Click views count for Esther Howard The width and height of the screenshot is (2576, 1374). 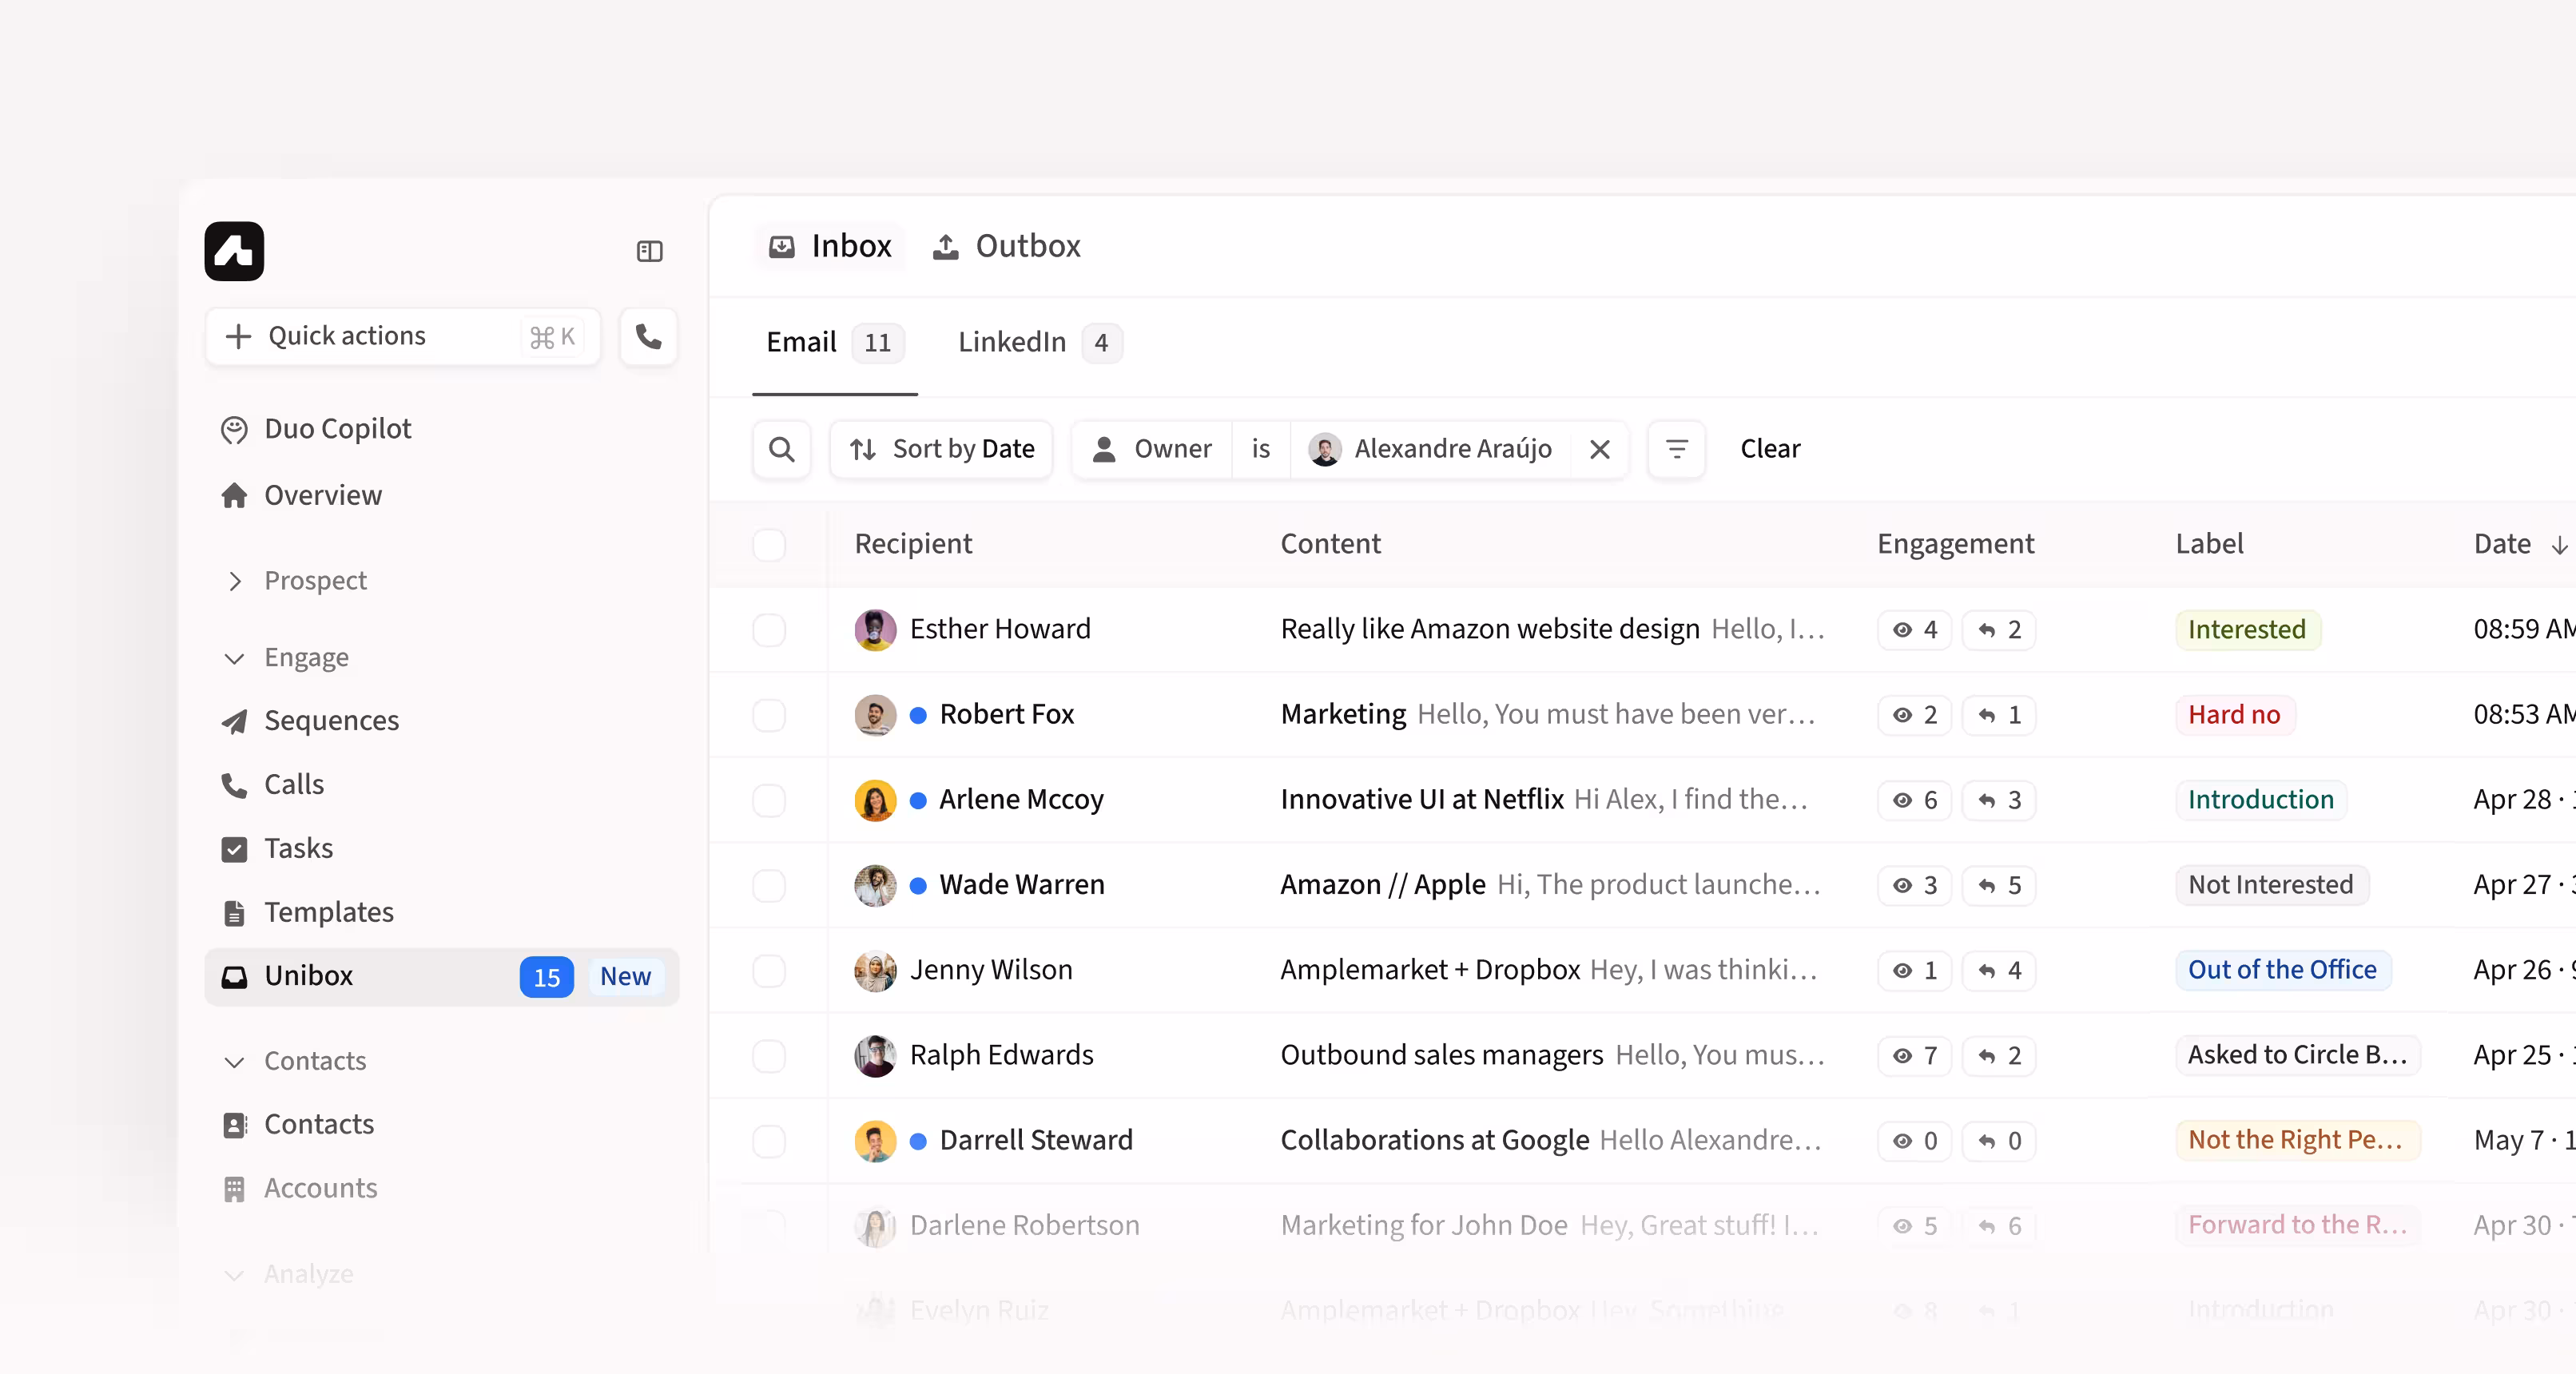[x=1915, y=630]
